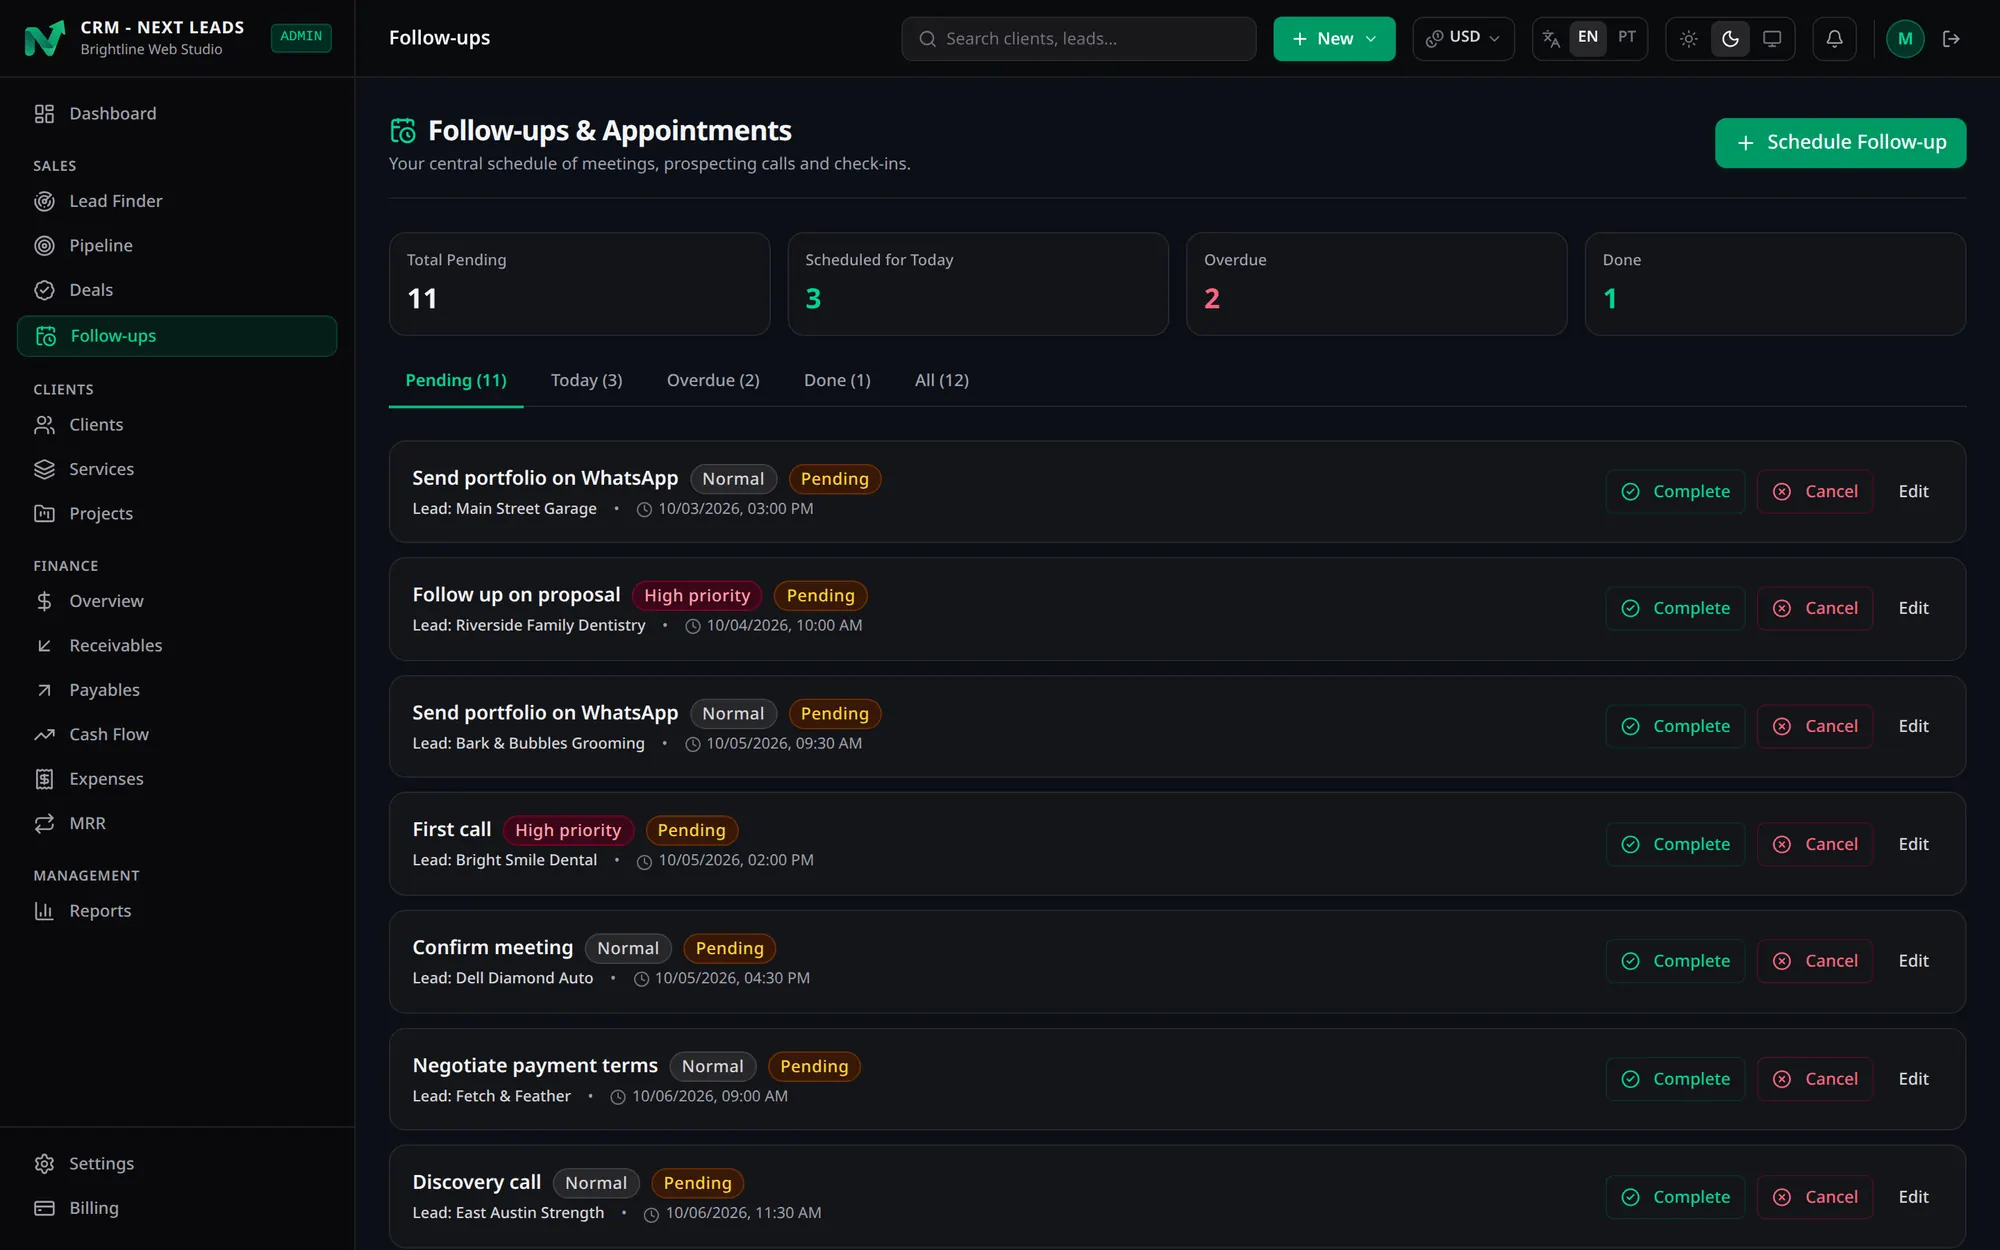The image size is (2000, 1250).
Task: Open Receivables in the sidebar
Action: pyautogui.click(x=177, y=646)
